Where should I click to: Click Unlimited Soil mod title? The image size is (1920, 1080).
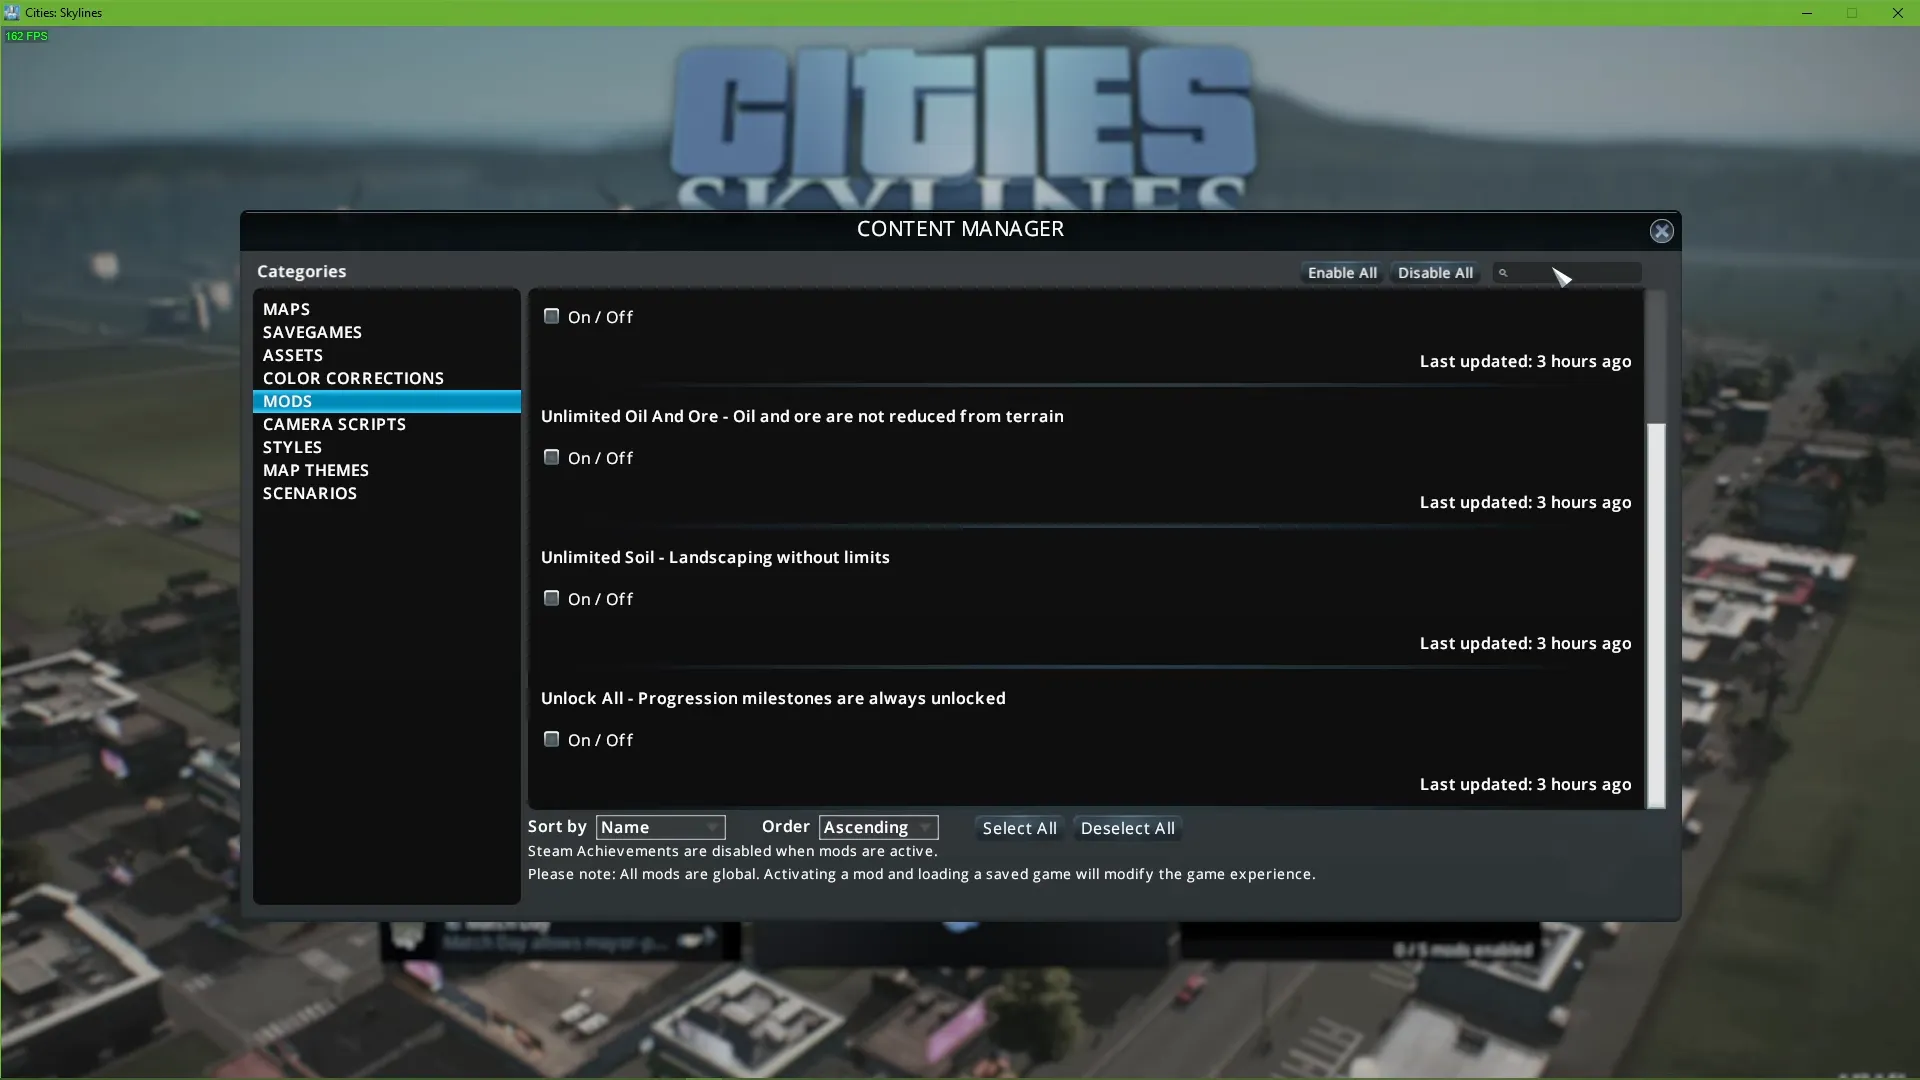pyautogui.click(x=715, y=557)
